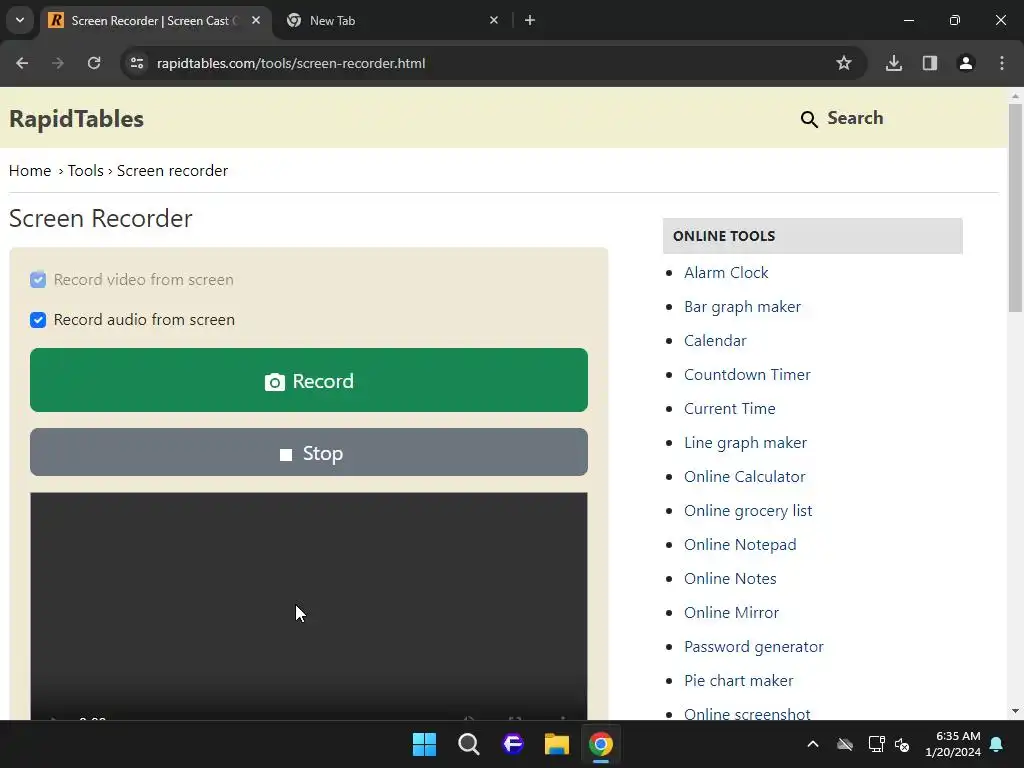Click the gray Stop button

click(x=309, y=452)
